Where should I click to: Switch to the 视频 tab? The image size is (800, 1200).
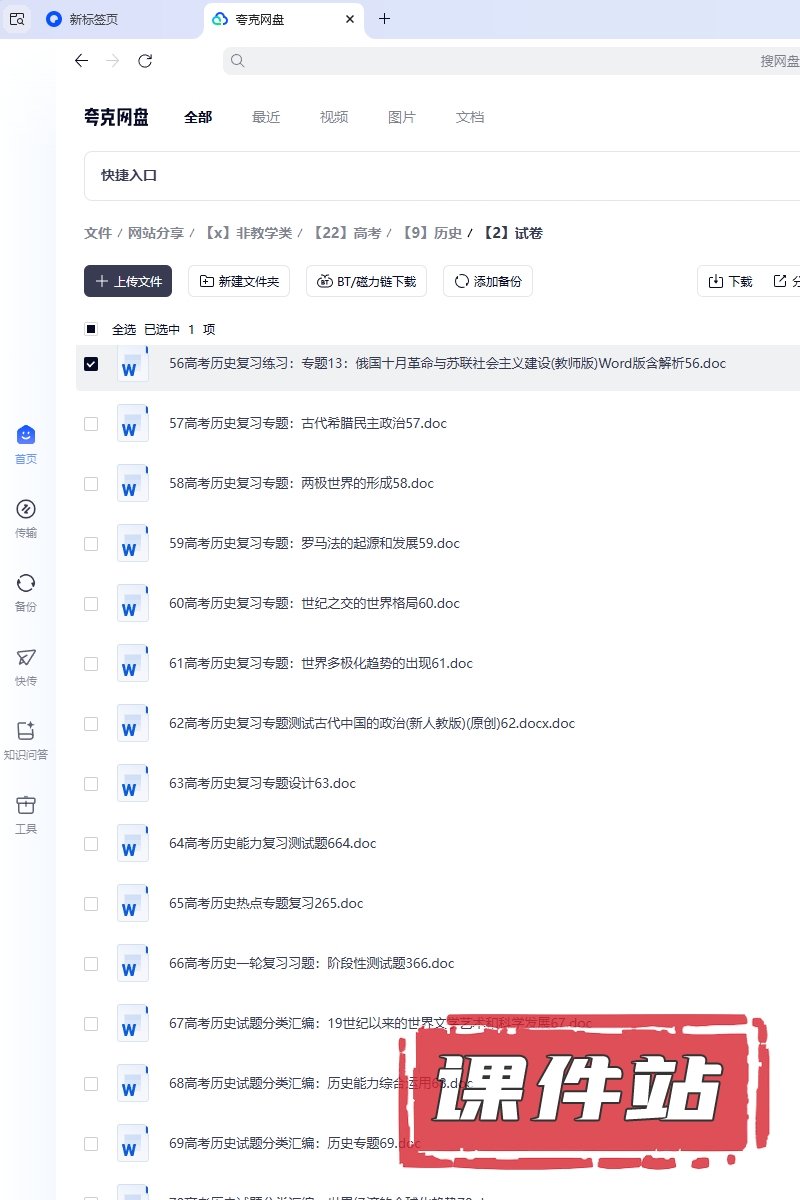(334, 117)
